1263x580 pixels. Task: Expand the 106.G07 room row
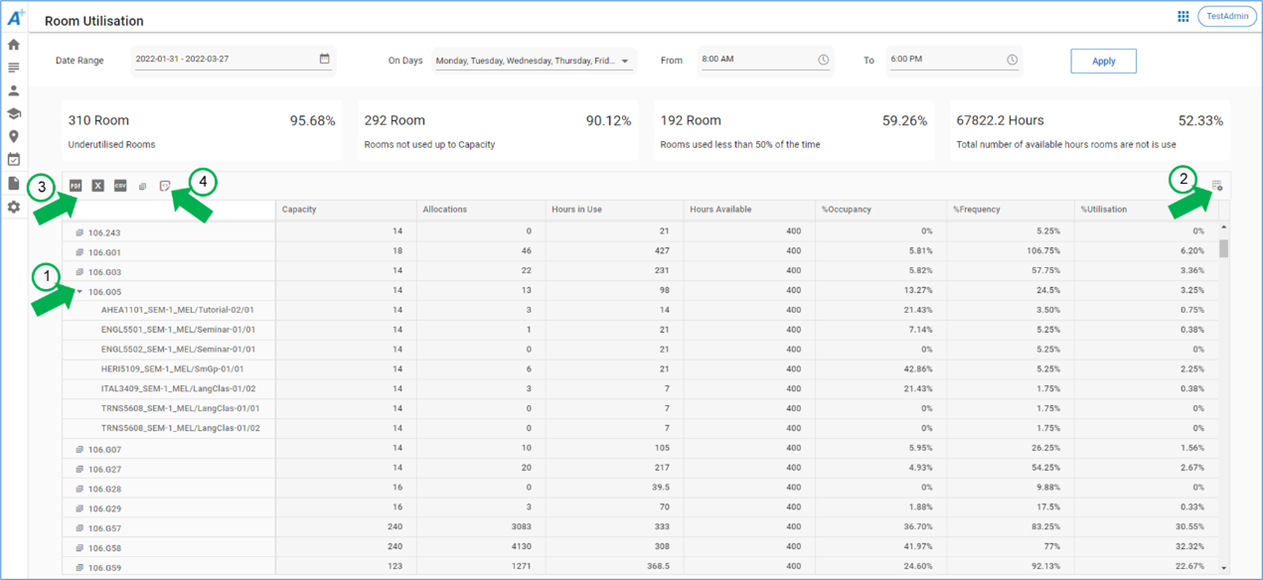click(80, 450)
